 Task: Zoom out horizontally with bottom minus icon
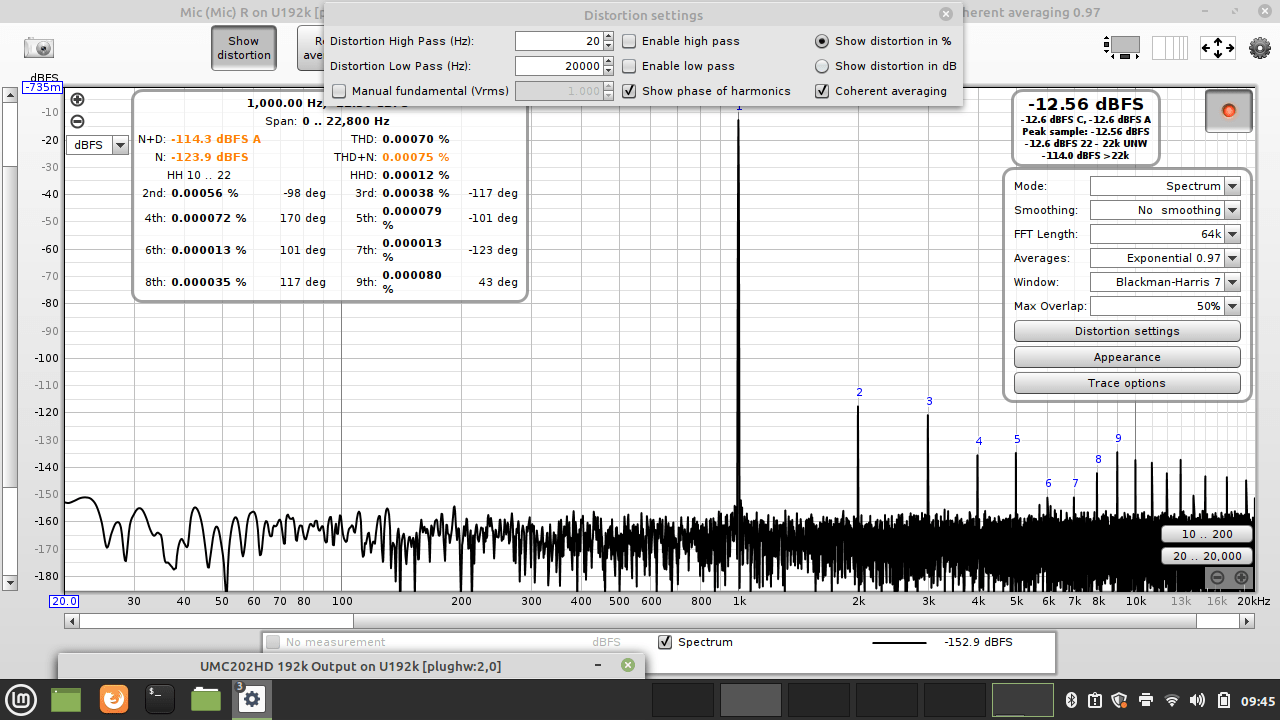pos(1217,577)
